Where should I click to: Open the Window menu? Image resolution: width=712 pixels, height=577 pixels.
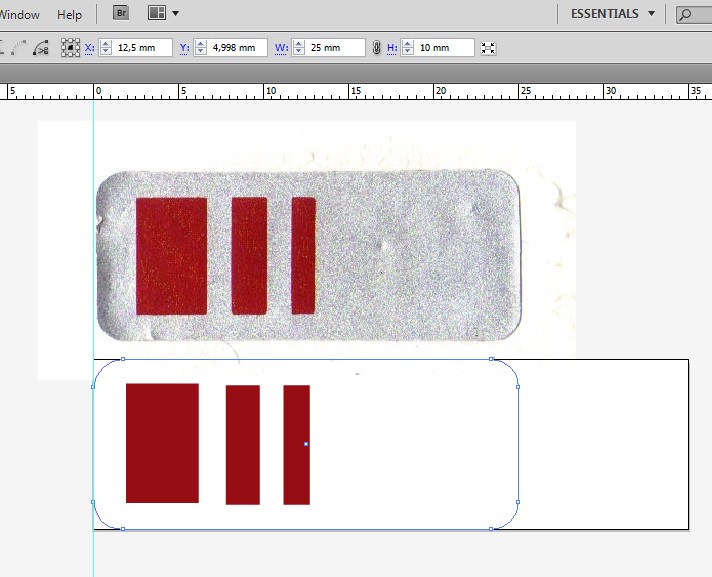tap(20, 15)
